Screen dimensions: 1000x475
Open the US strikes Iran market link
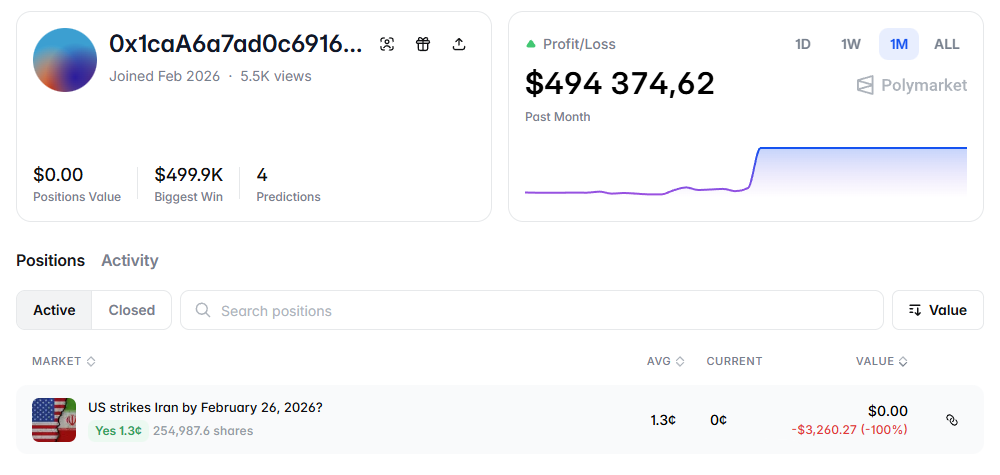click(x=205, y=407)
